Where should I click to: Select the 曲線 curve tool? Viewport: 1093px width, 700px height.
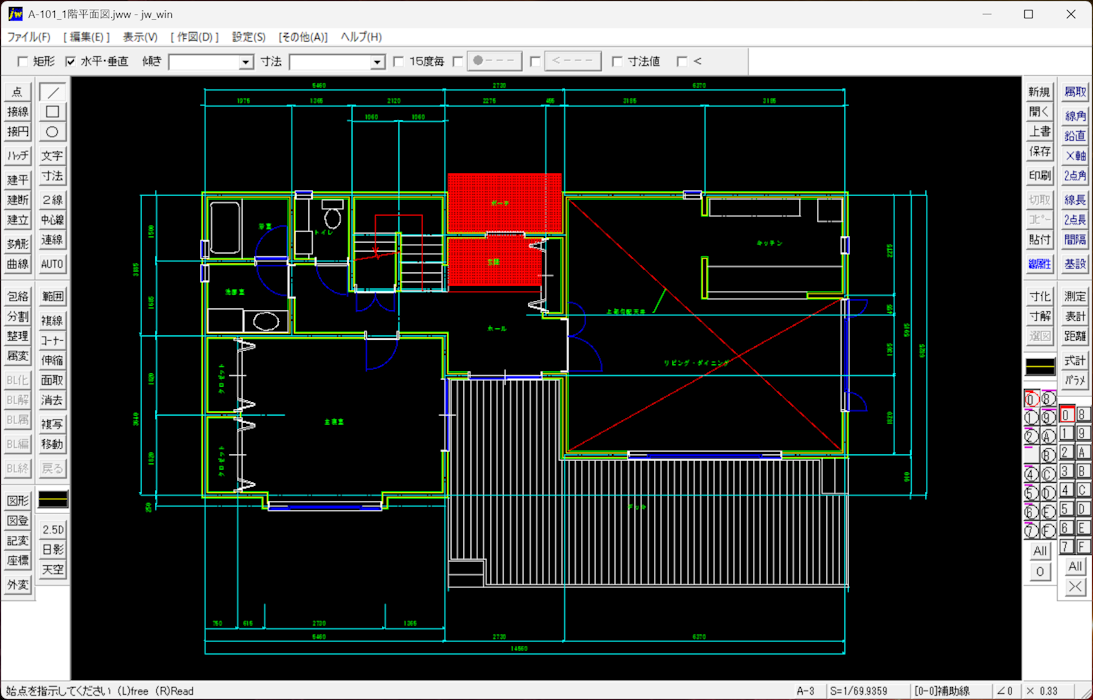click(x=17, y=264)
